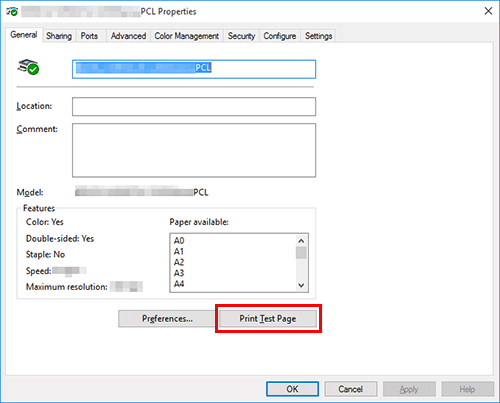Image resolution: width=500 pixels, height=403 pixels.
Task: Open printing Preferences
Action: tap(167, 319)
